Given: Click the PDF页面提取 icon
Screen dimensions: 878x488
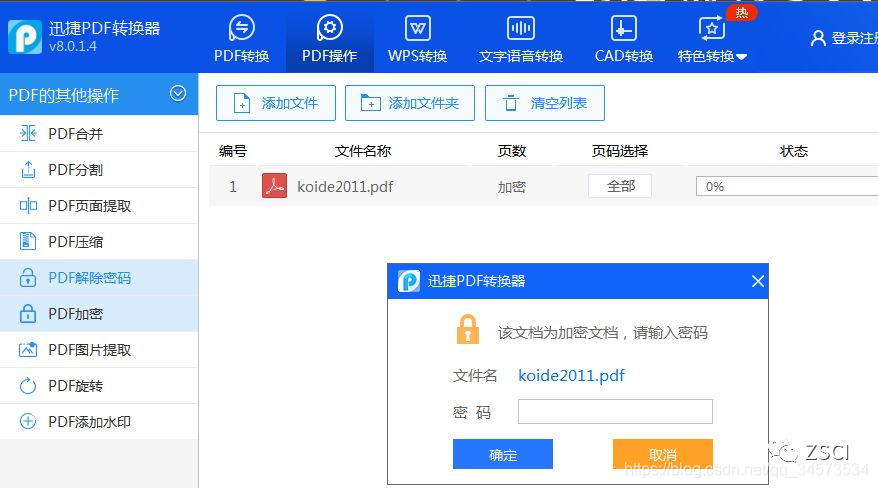Looking at the screenshot, I should pyautogui.click(x=28, y=205).
